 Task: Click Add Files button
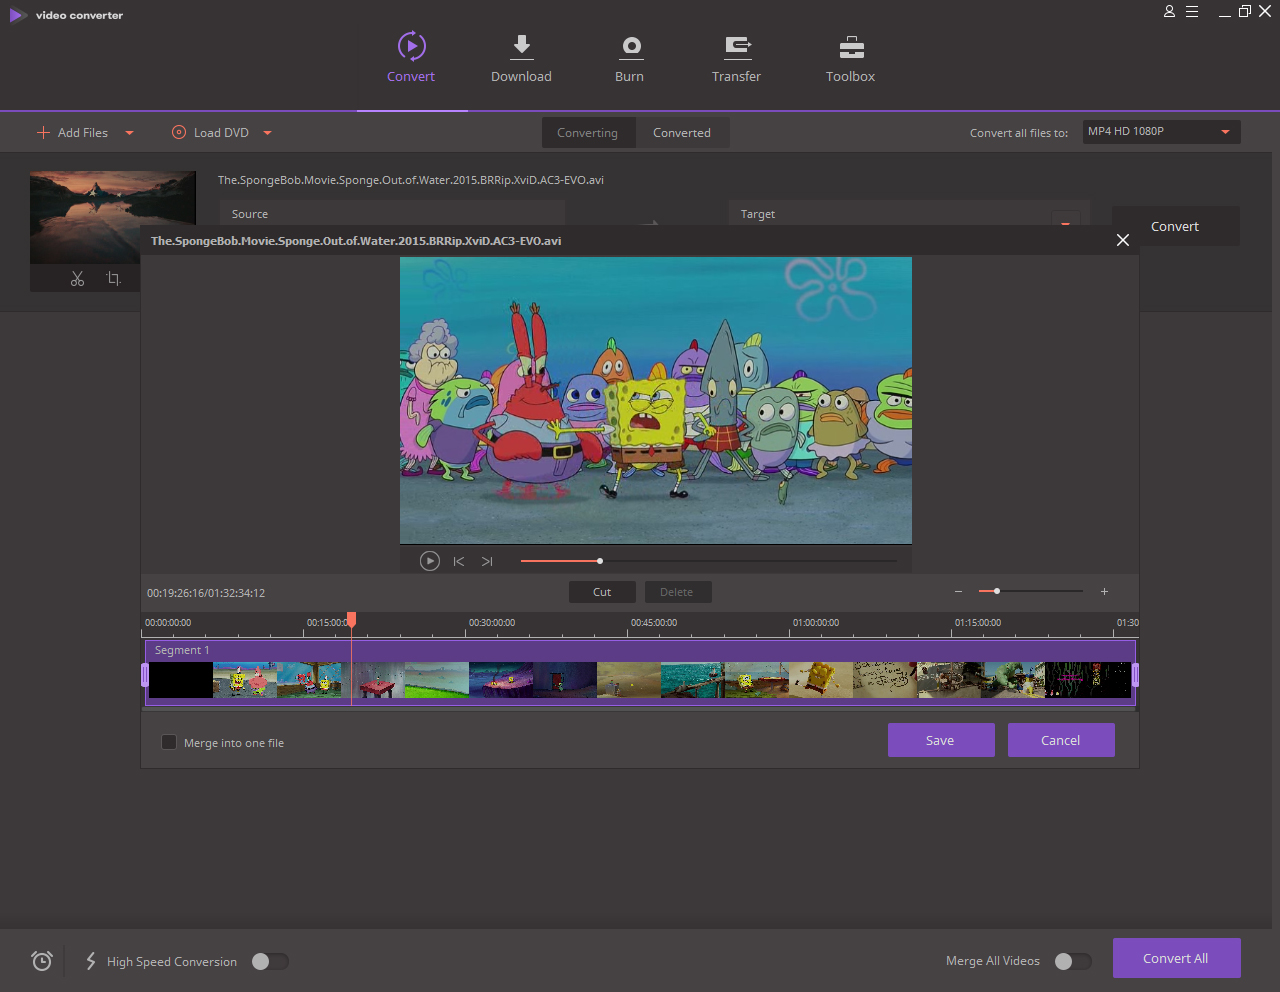[x=72, y=132]
